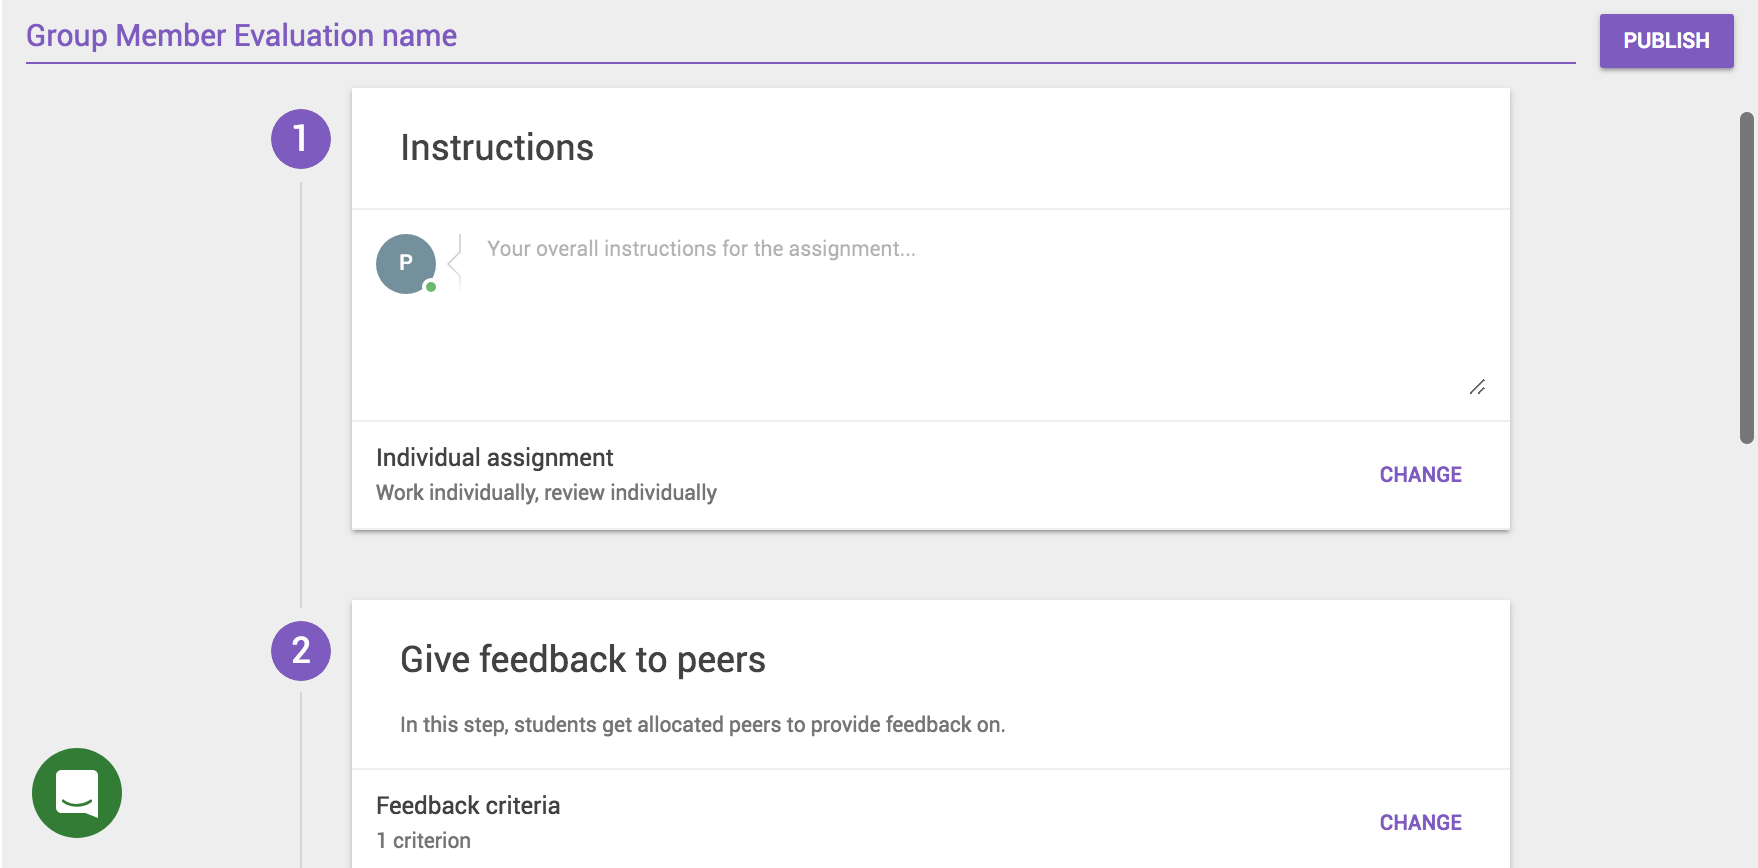This screenshot has width=1758, height=868.
Task: Click the Feedback criteria label
Action: [x=468, y=806]
